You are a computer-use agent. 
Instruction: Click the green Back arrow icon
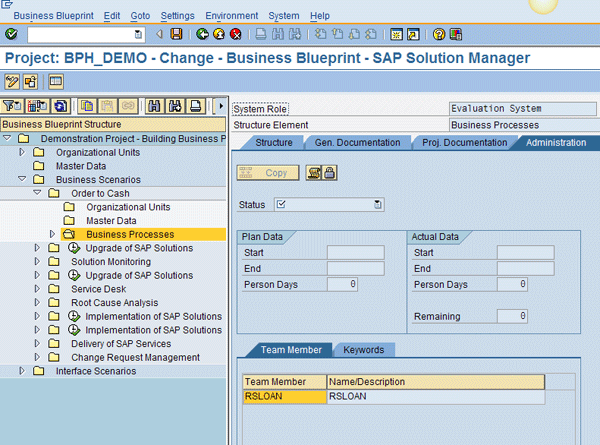coord(203,34)
